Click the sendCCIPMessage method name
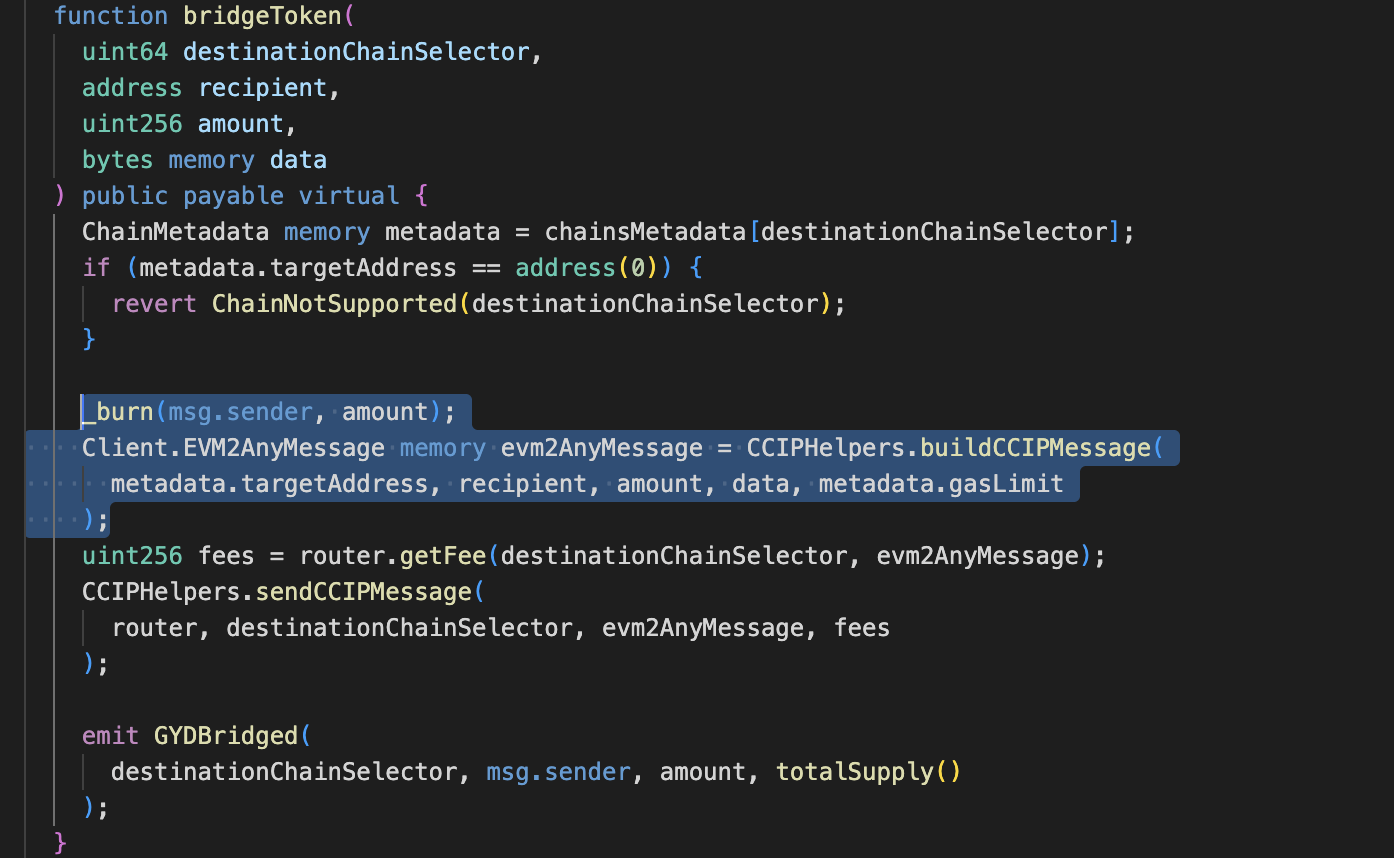 [363, 592]
